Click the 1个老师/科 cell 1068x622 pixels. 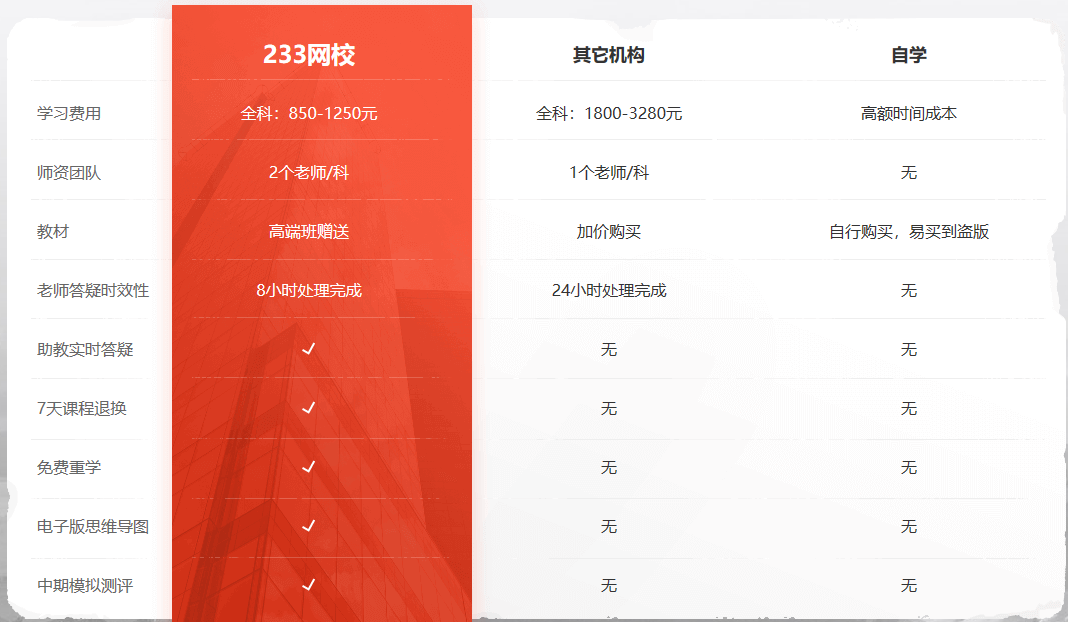[609, 173]
